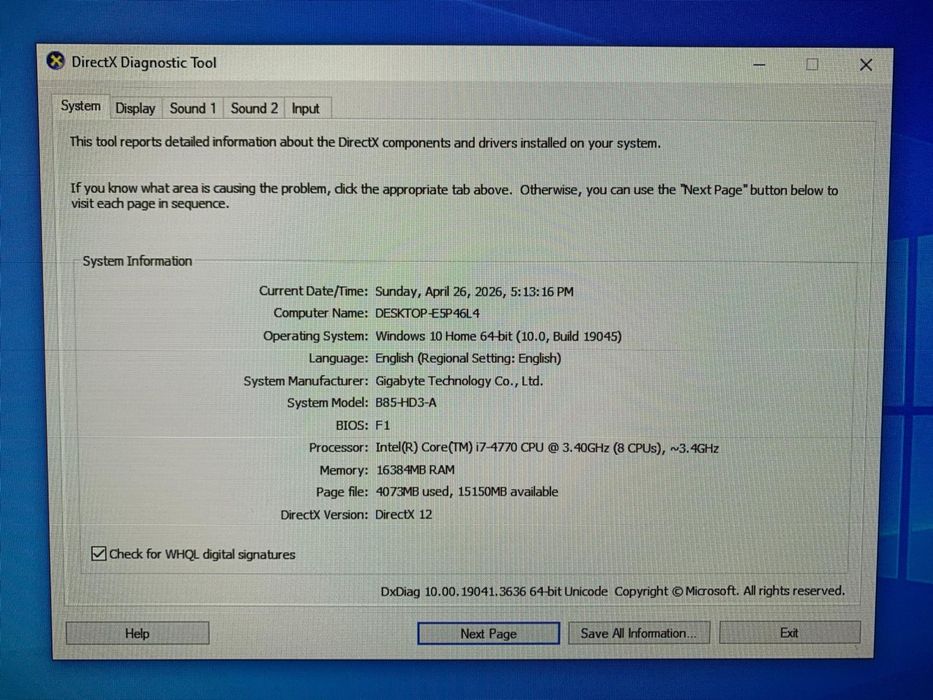Click Save All Information button
Viewport: 933px width, 700px height.
(638, 633)
